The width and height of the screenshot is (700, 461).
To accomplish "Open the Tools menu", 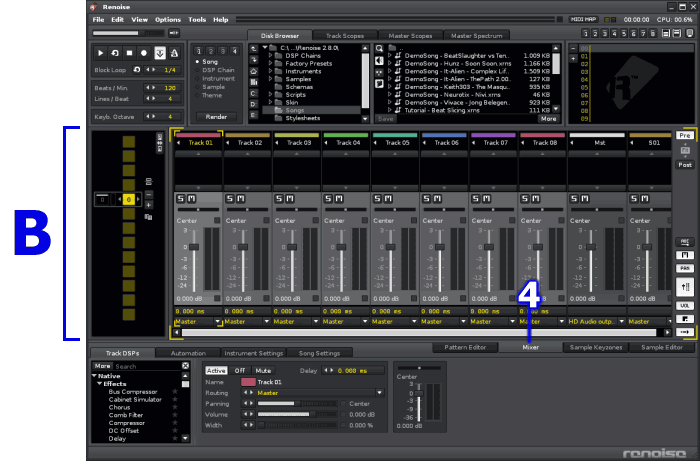I will [197, 20].
